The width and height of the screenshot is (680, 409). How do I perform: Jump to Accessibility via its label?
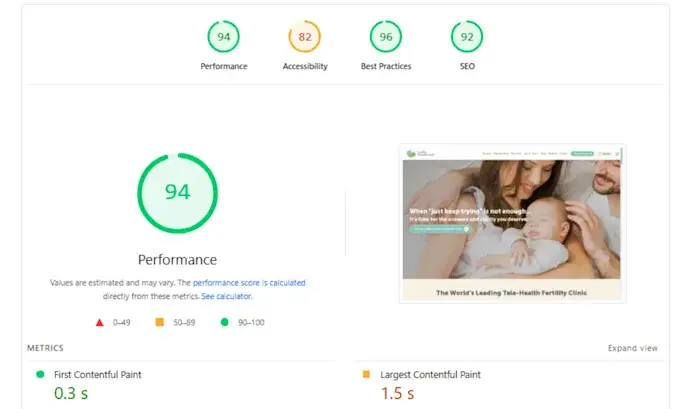[x=305, y=66]
